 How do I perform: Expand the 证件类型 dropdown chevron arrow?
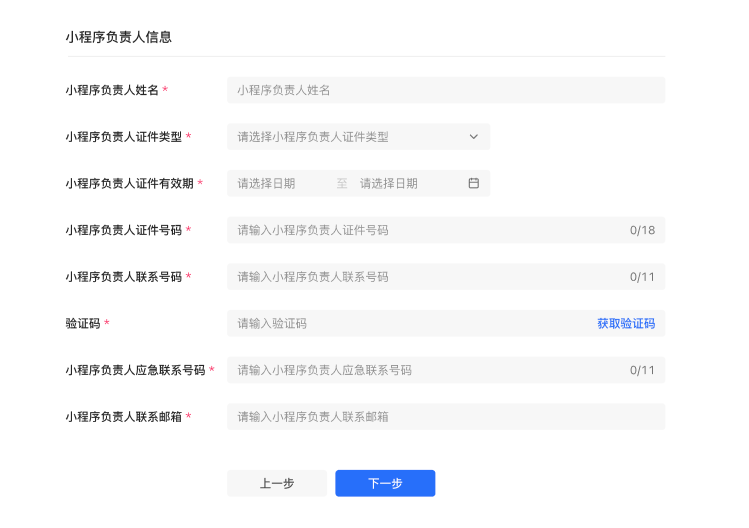474,137
